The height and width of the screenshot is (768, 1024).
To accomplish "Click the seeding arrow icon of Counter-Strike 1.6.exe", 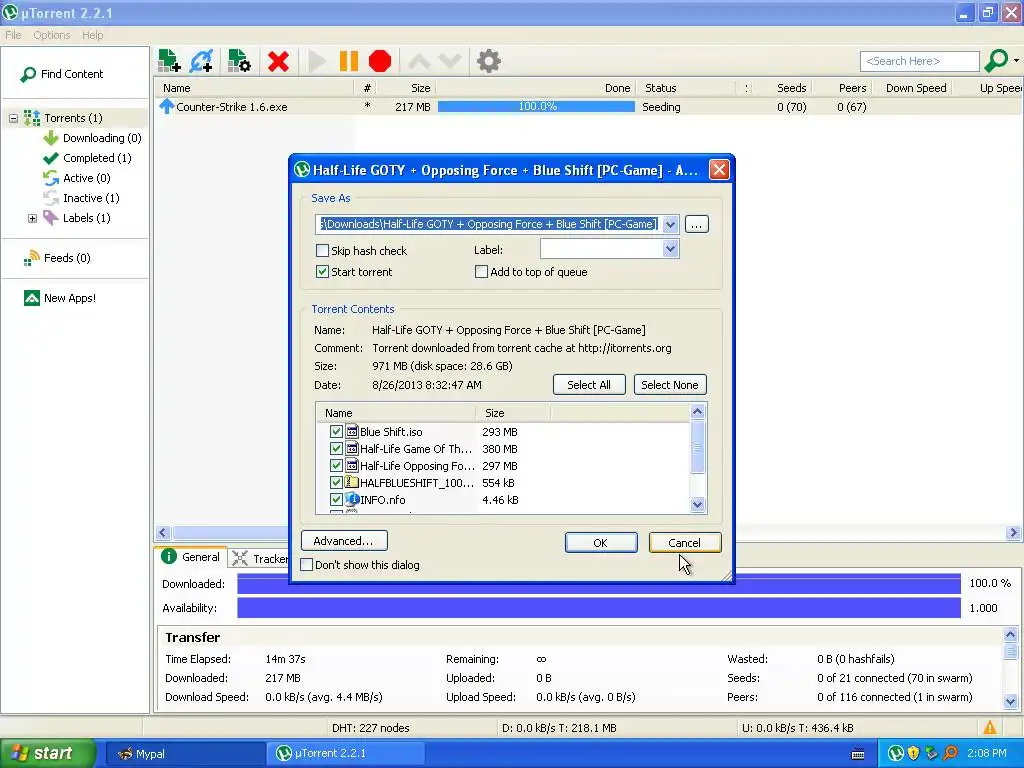I will pyautogui.click(x=167, y=106).
